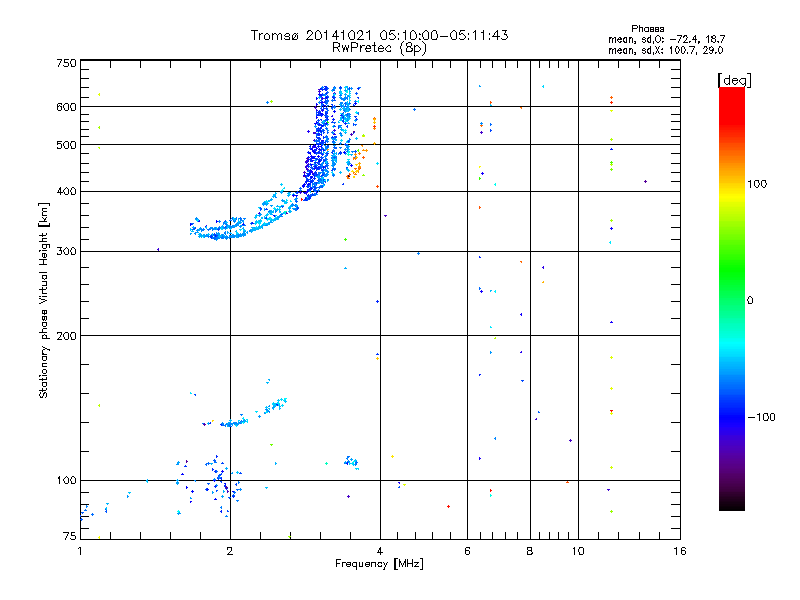
Task: Click the '100' y-axis tick label
Action: point(66,481)
